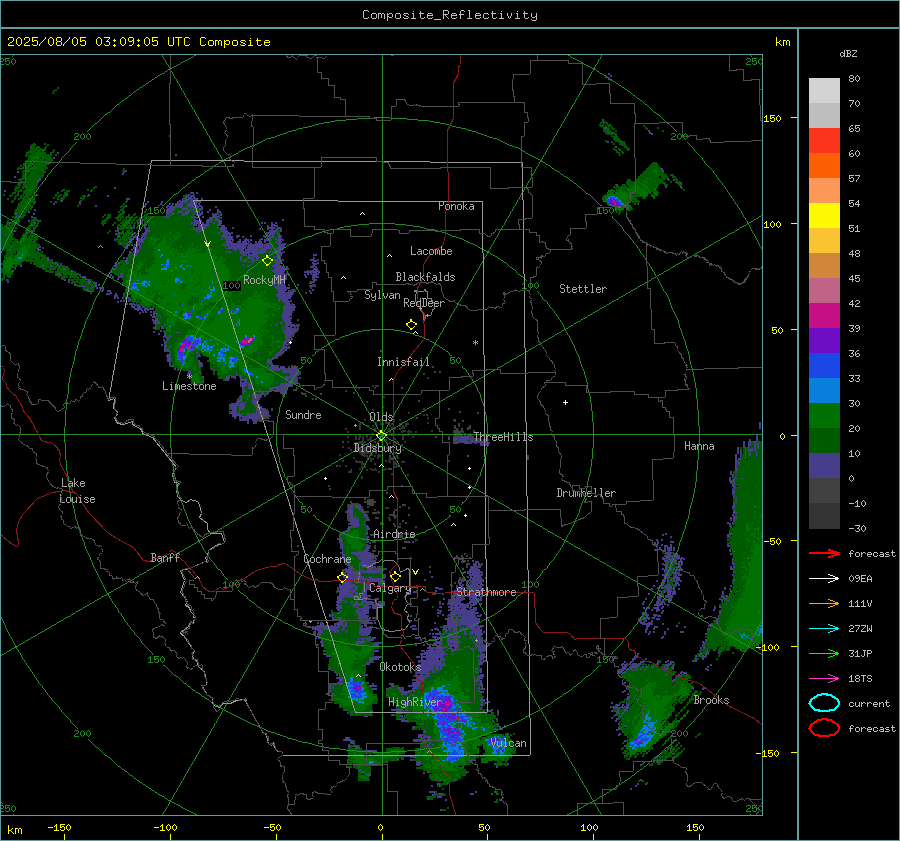Click the Lacombe label
This screenshot has width=900, height=841.
(431, 251)
